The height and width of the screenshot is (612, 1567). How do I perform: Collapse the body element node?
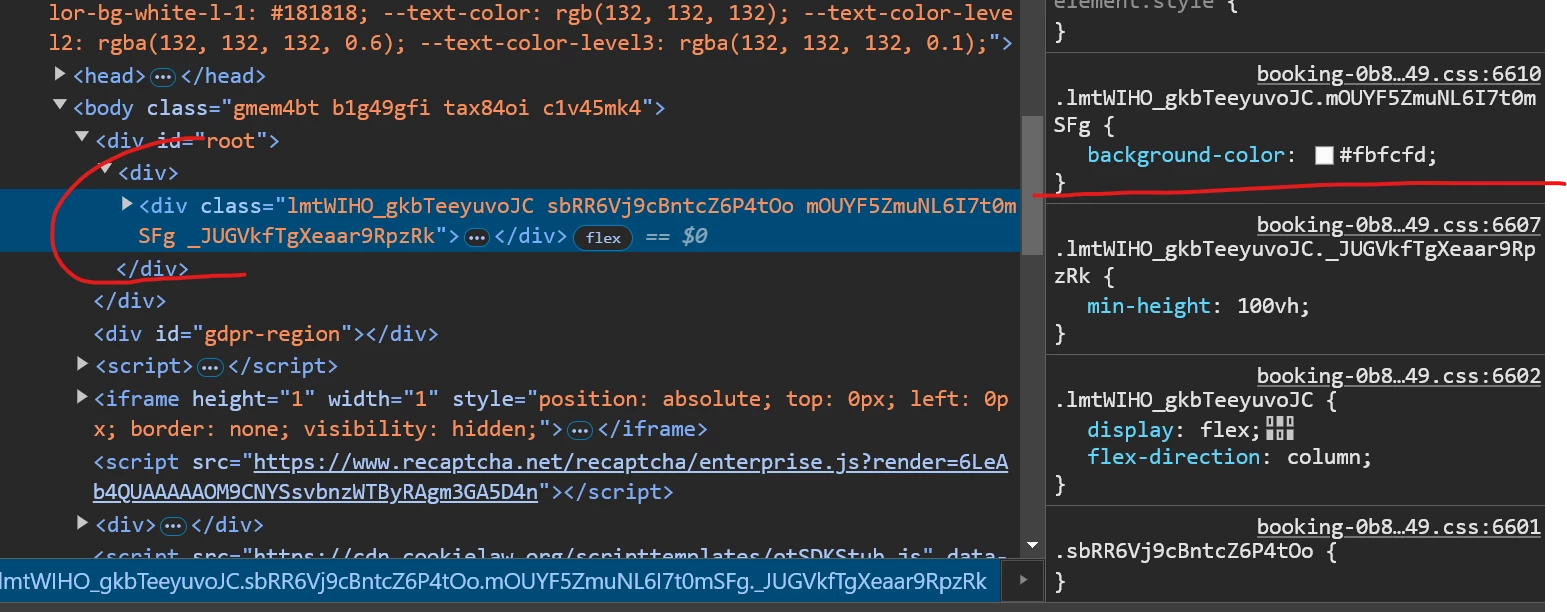[x=61, y=107]
